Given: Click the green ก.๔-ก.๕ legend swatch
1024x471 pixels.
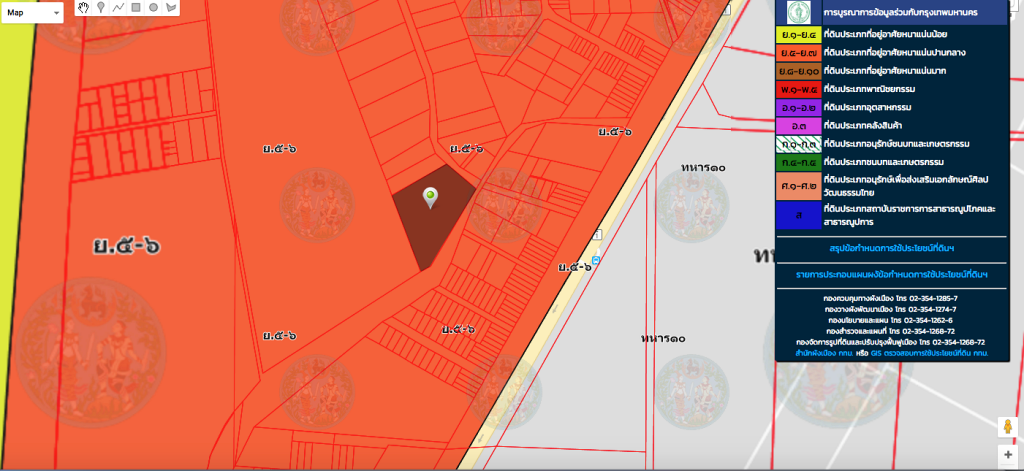Looking at the screenshot, I should coord(798,162).
